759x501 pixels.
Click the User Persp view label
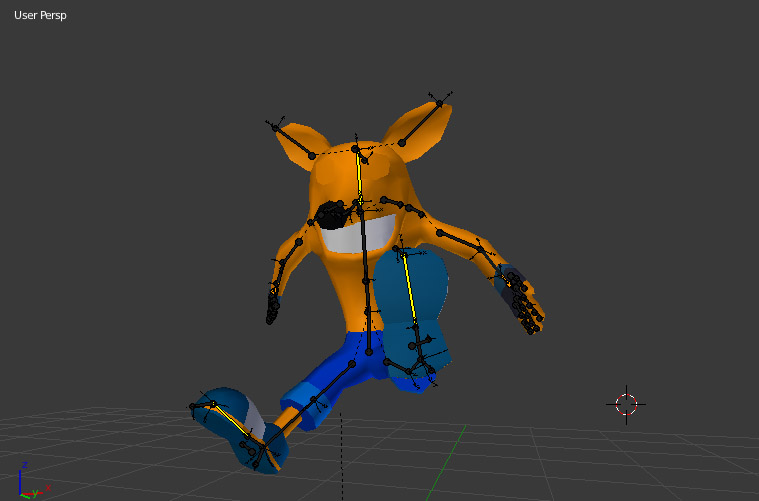[40, 15]
